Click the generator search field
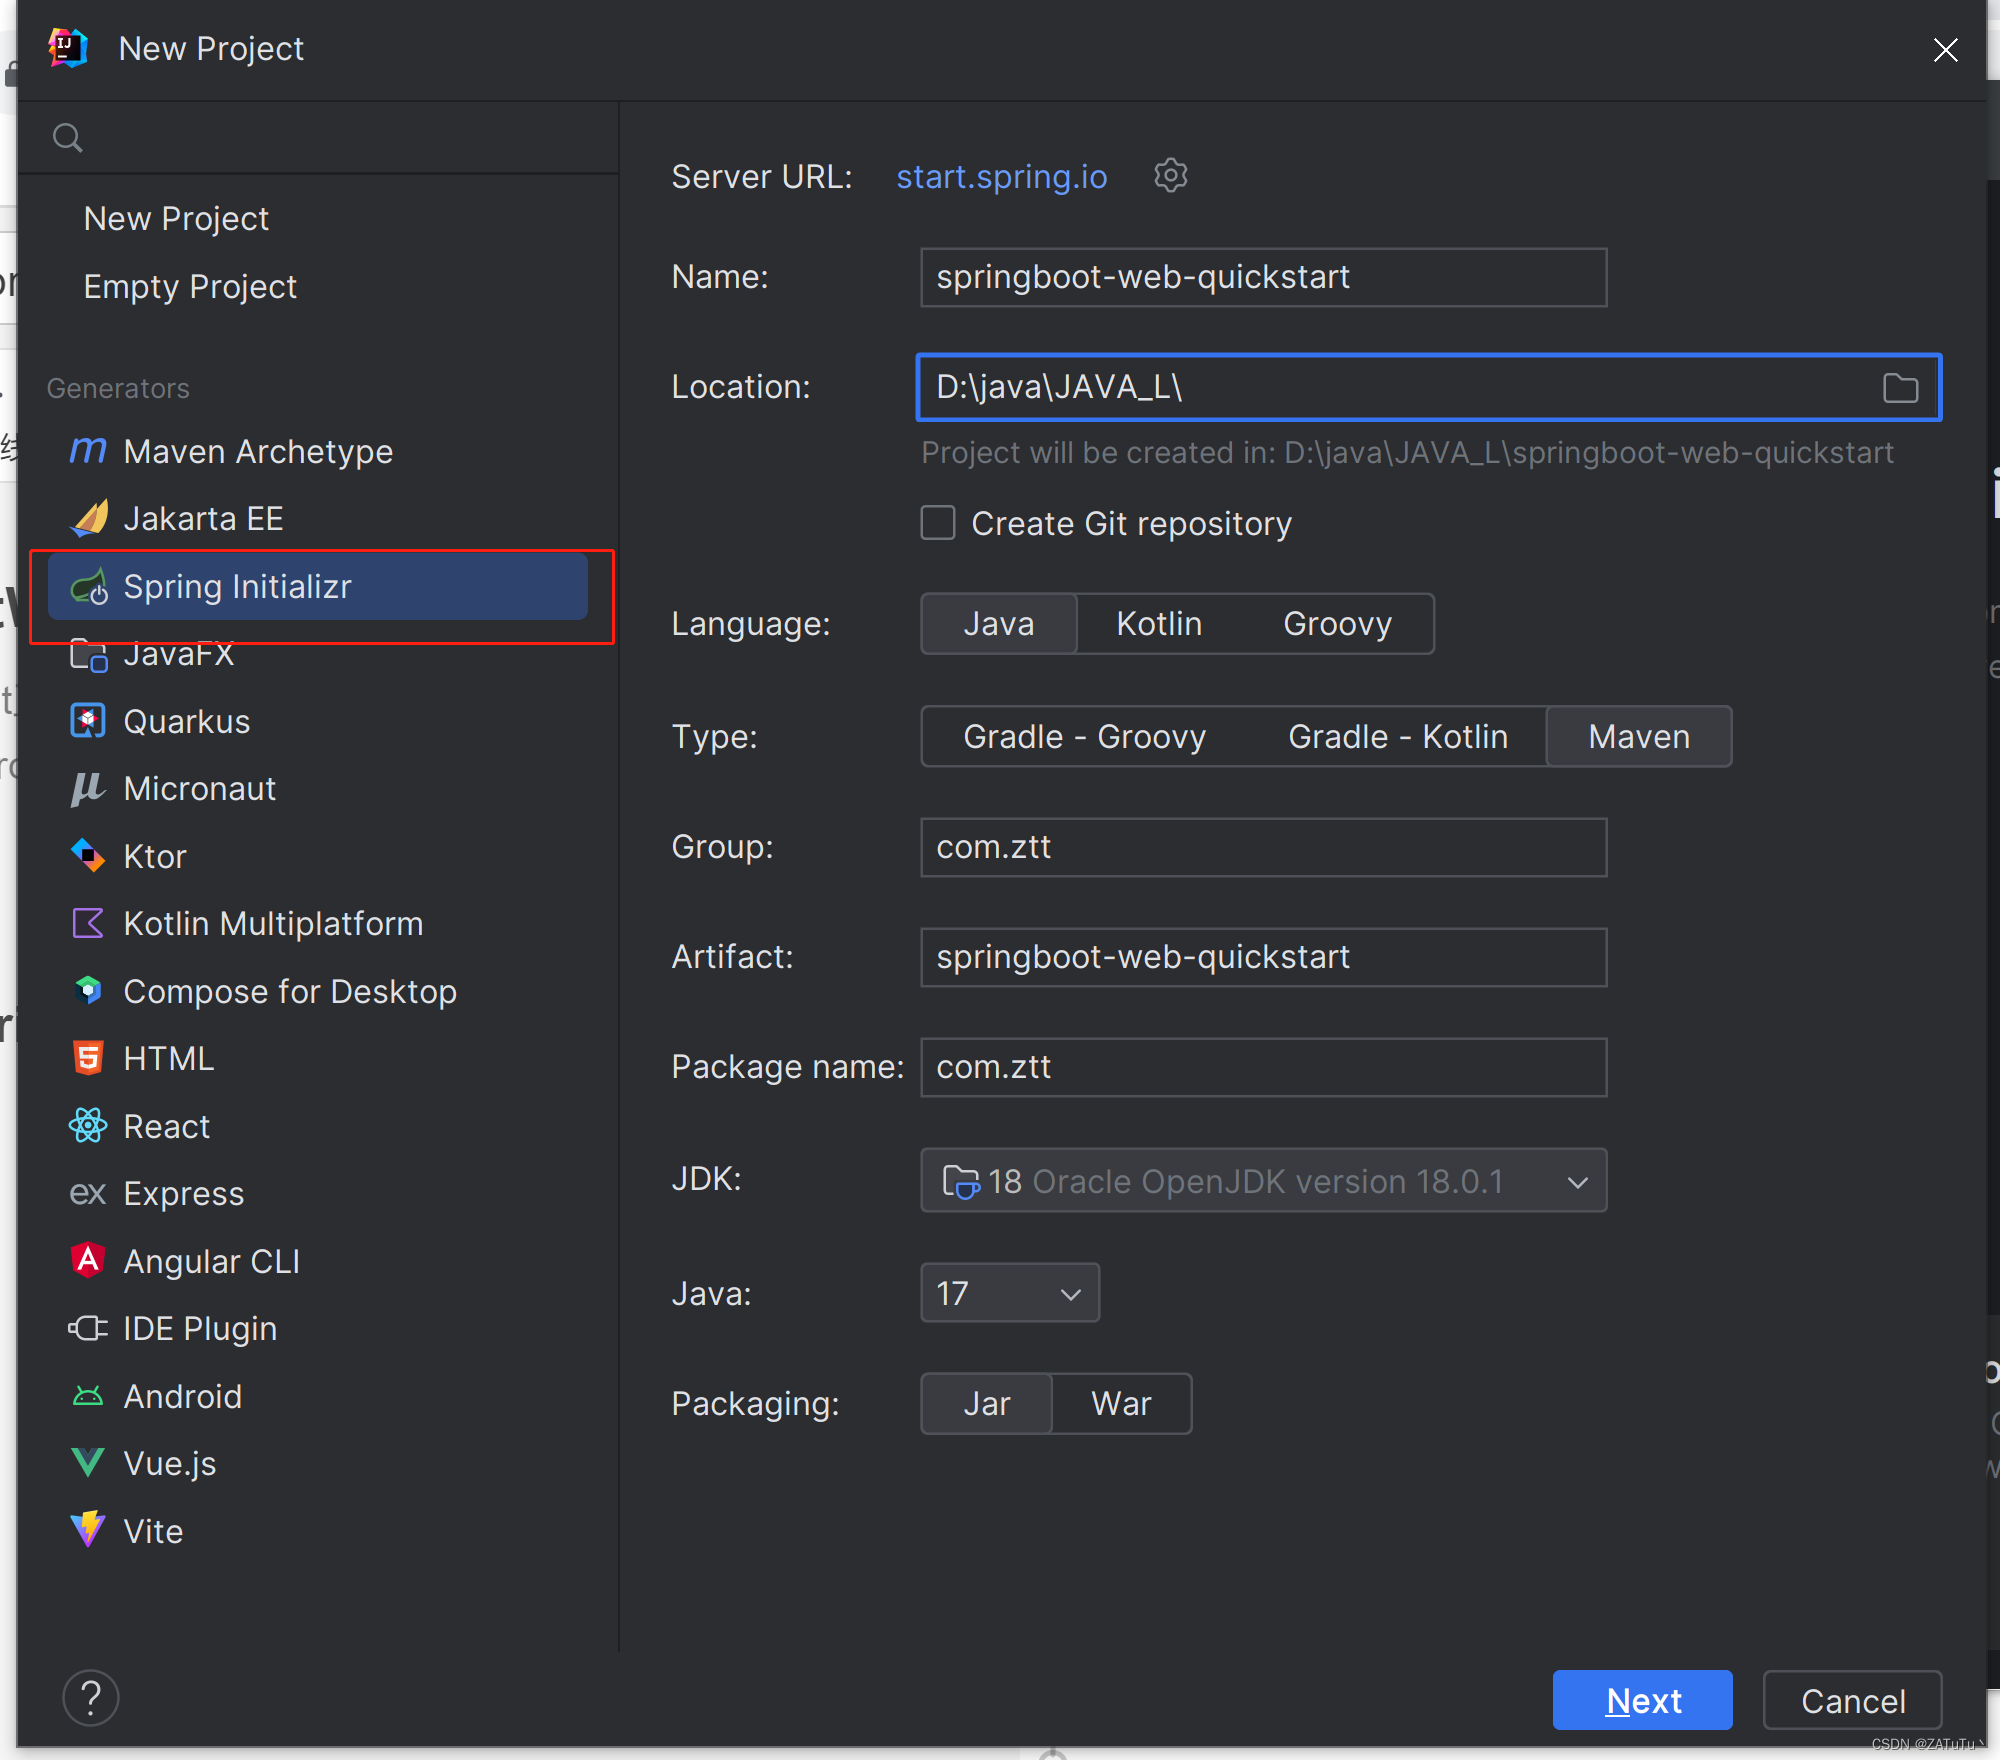 point(318,137)
